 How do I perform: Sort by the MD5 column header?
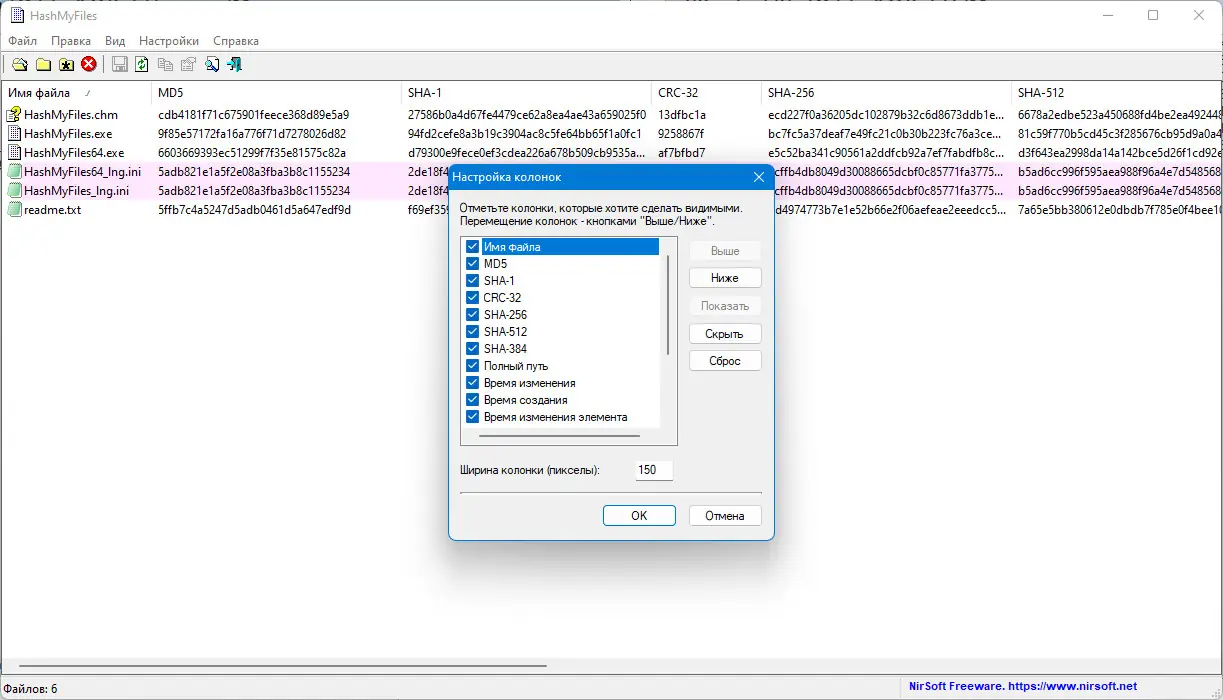[x=277, y=93]
